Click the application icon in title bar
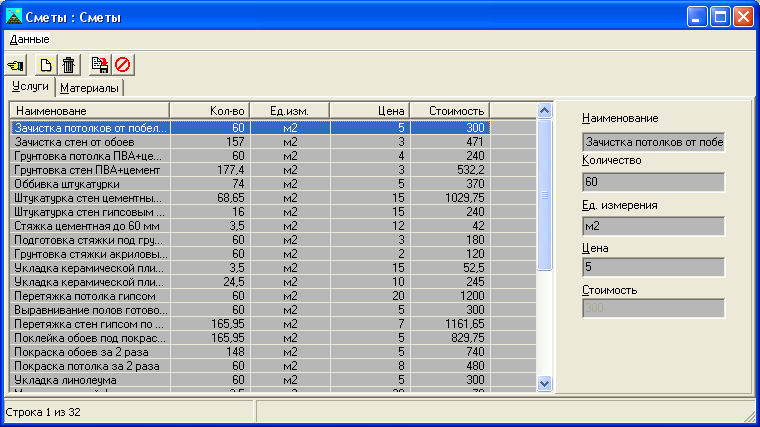760x427 pixels. point(14,16)
